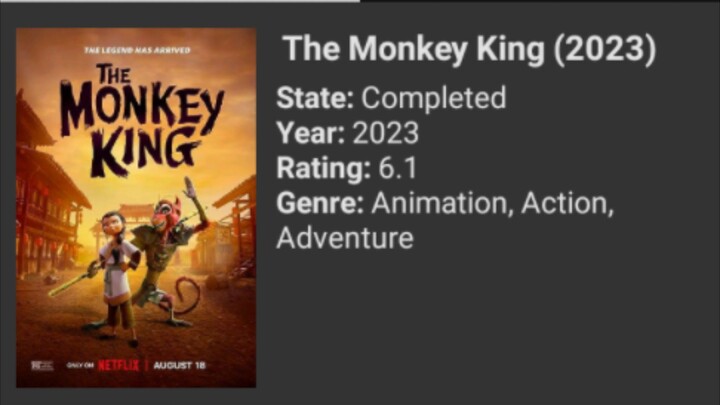This screenshot has height=405, width=720.
Task: Click the Netflix logo on the poster
Action: [x=119, y=365]
